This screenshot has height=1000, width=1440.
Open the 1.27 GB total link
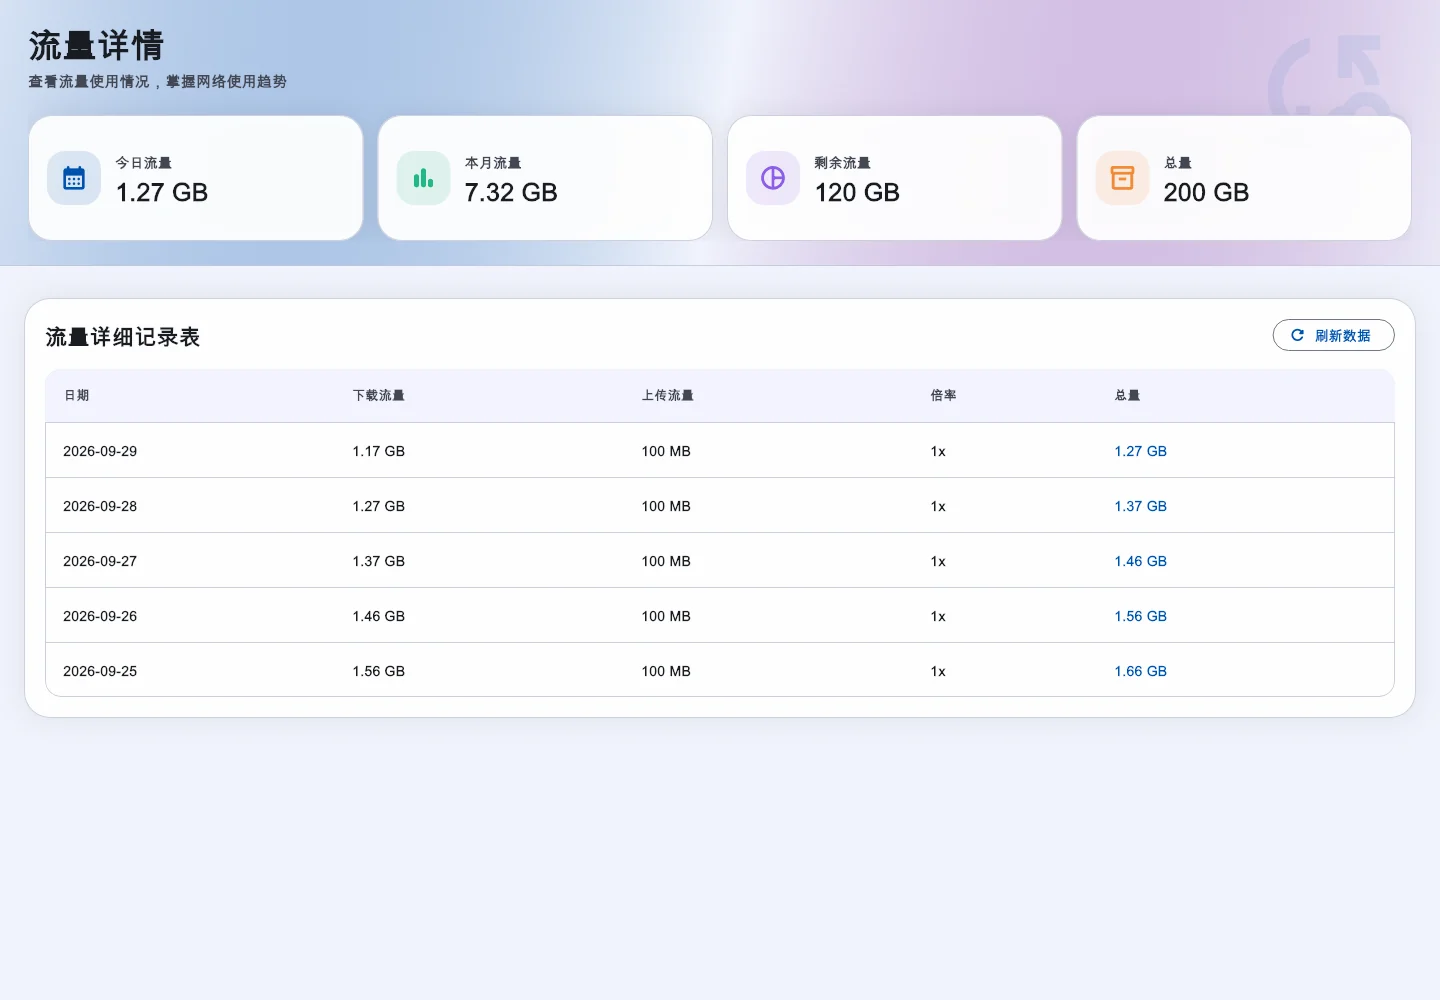pos(1141,451)
